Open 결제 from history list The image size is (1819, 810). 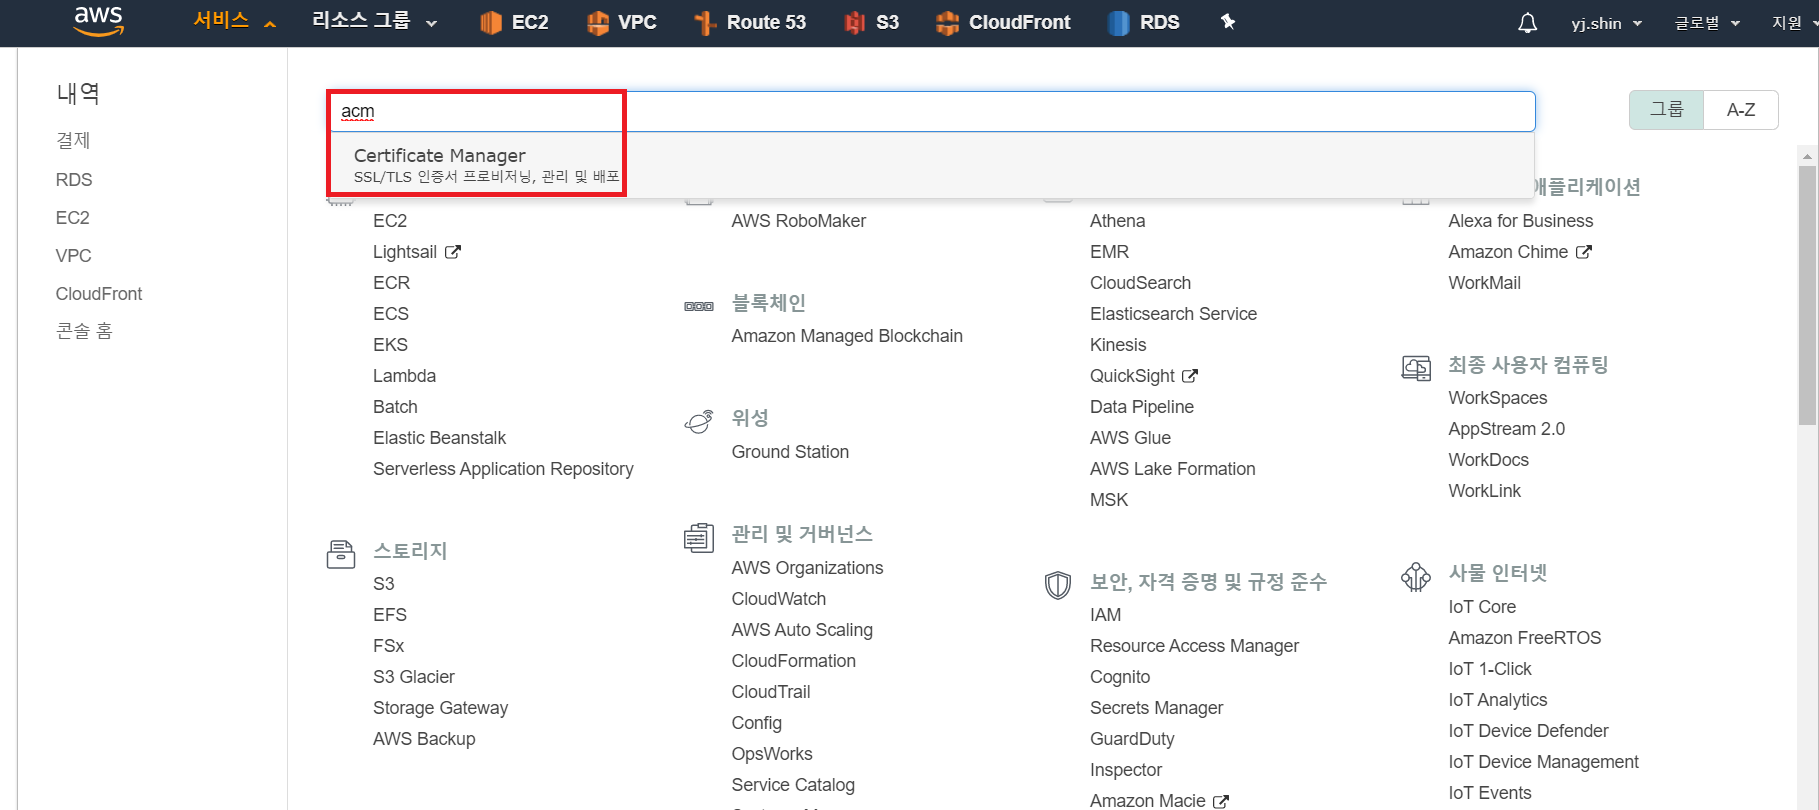coord(73,141)
